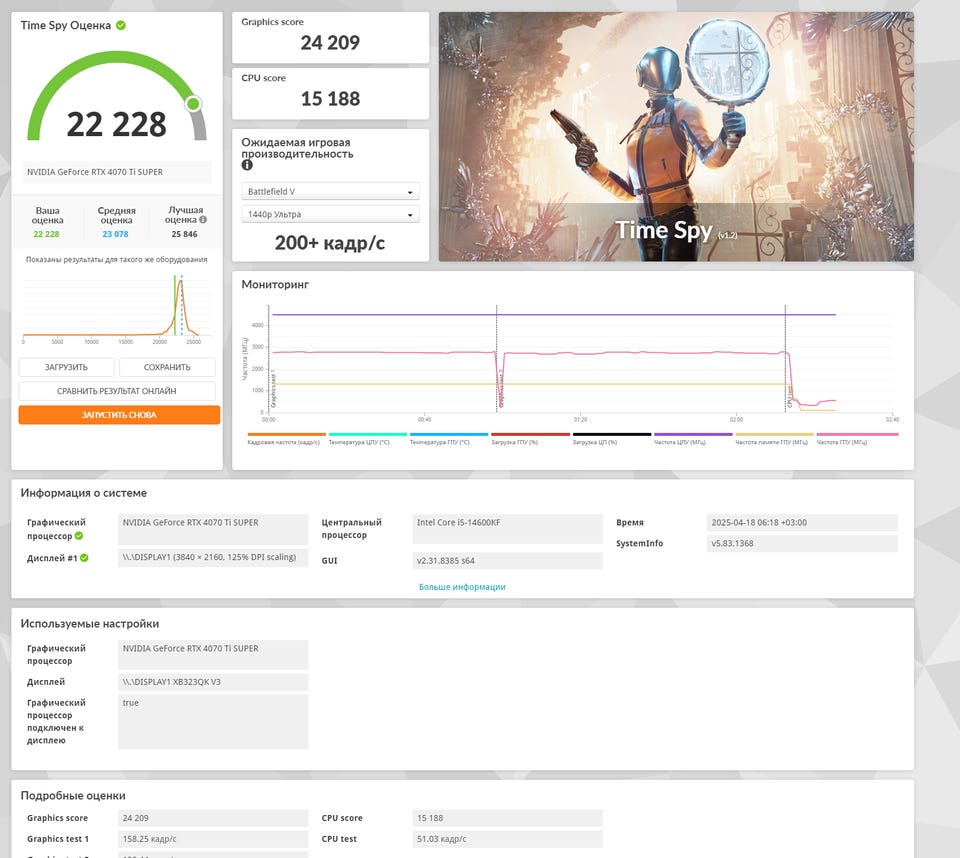The width and height of the screenshot is (960, 858).
Task: Click the info icon under Ожидаемая игровая производительность
Action: [247, 165]
